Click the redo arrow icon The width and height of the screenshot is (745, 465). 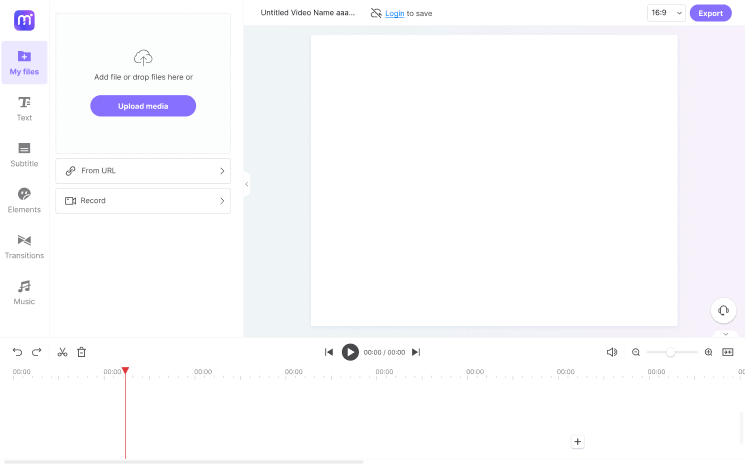point(37,352)
